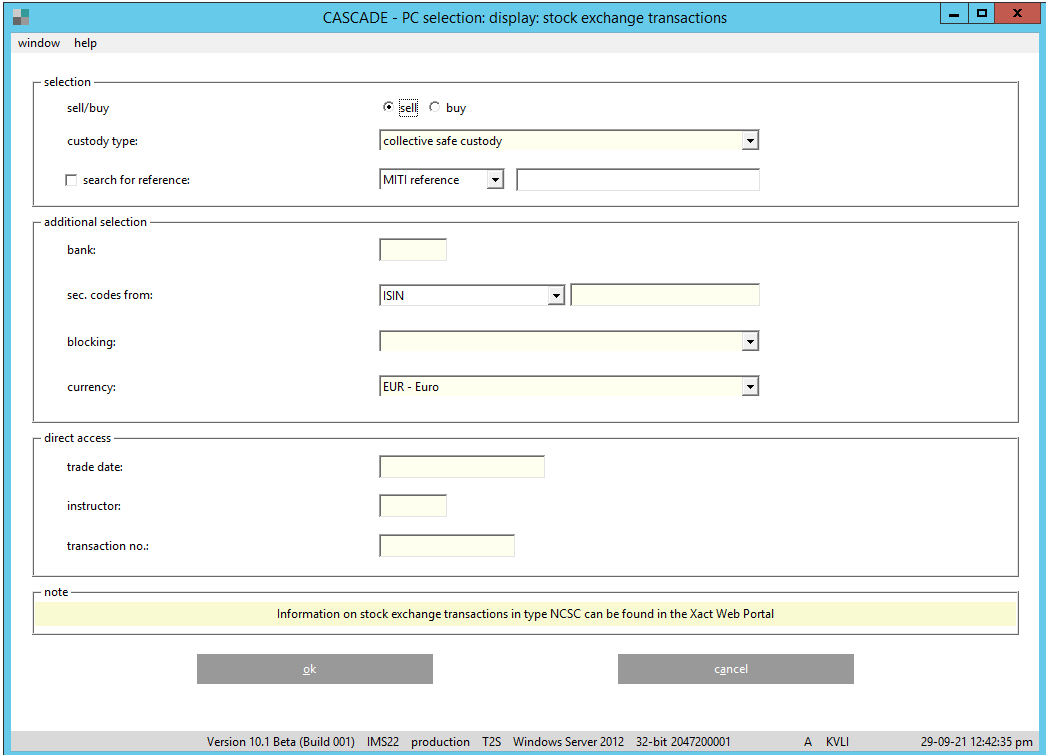Open the MITI reference dropdown

pyautogui.click(x=495, y=180)
